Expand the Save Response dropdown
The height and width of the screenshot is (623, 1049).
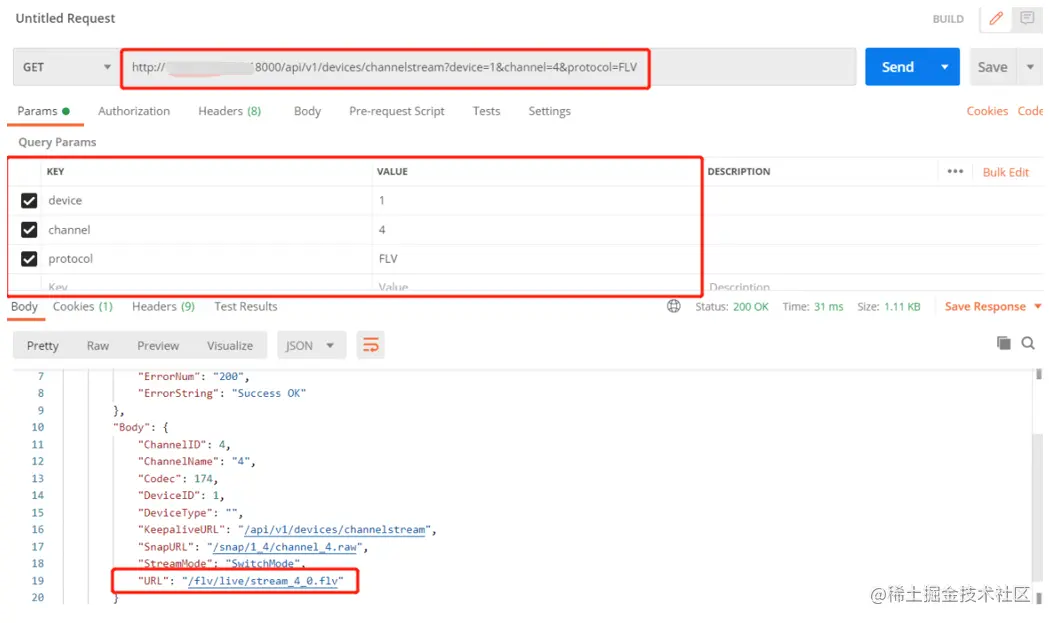[x=1038, y=306]
